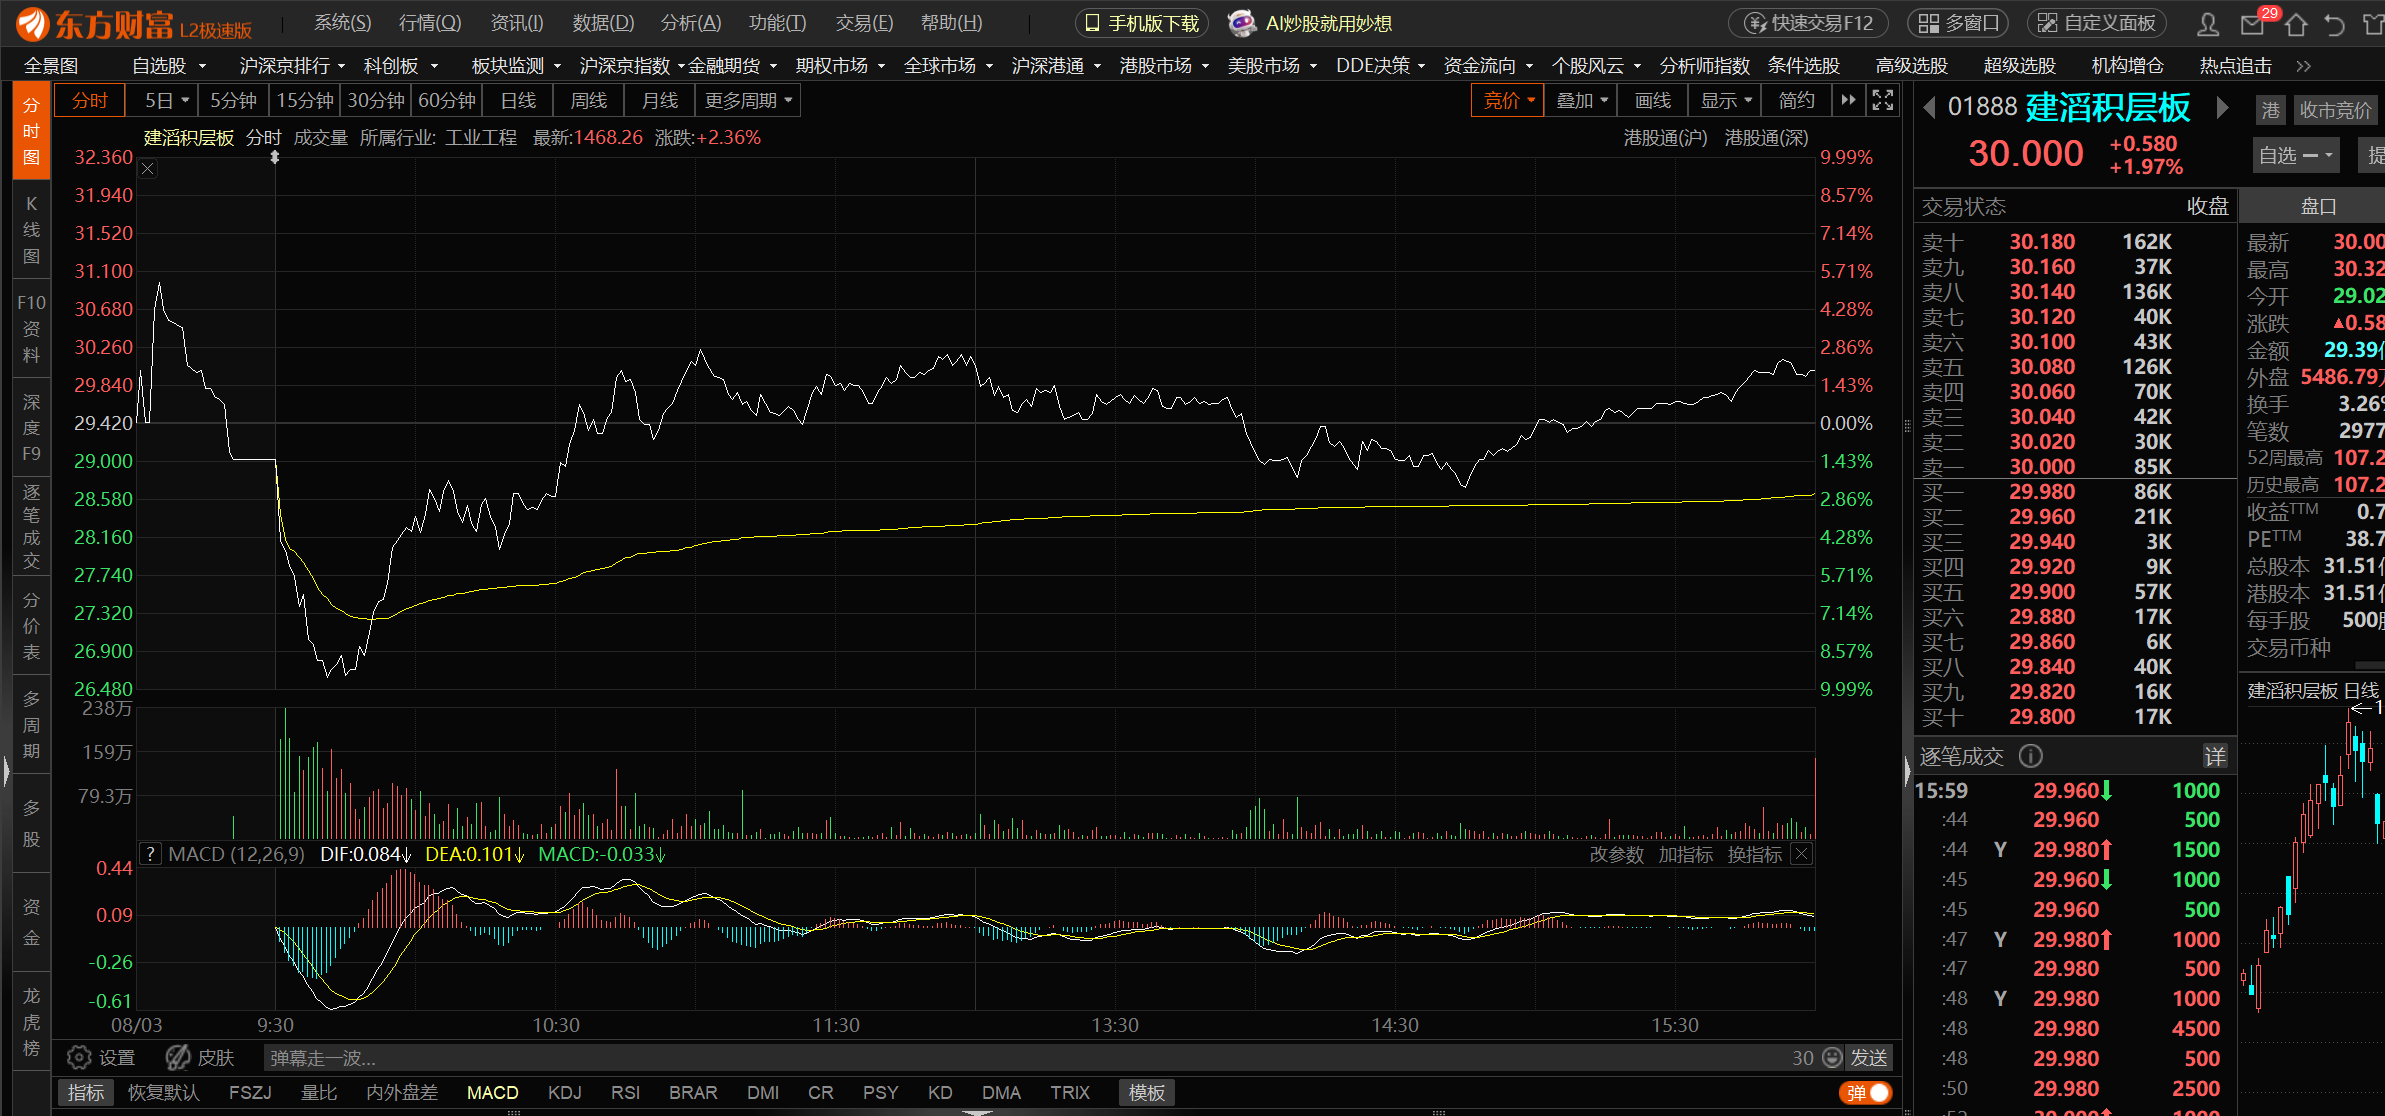Expand the 更多周期 period dropdown

click(x=749, y=100)
